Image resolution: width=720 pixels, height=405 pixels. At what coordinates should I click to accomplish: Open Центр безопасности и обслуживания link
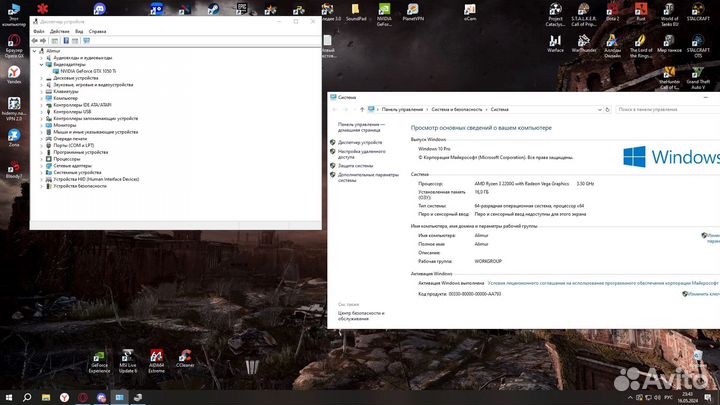coord(361,316)
